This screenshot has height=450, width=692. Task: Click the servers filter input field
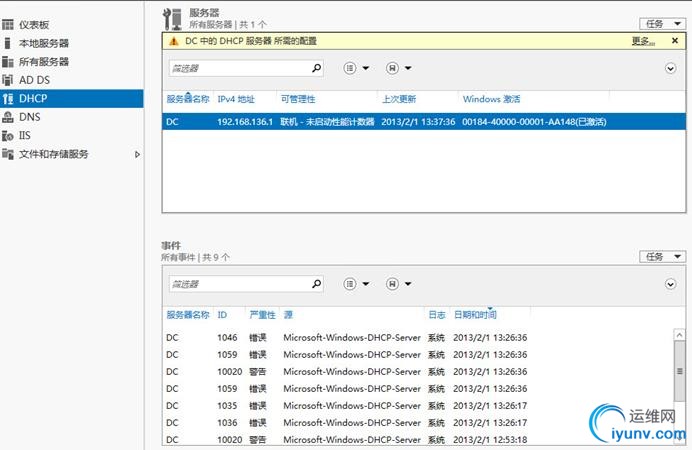239,68
